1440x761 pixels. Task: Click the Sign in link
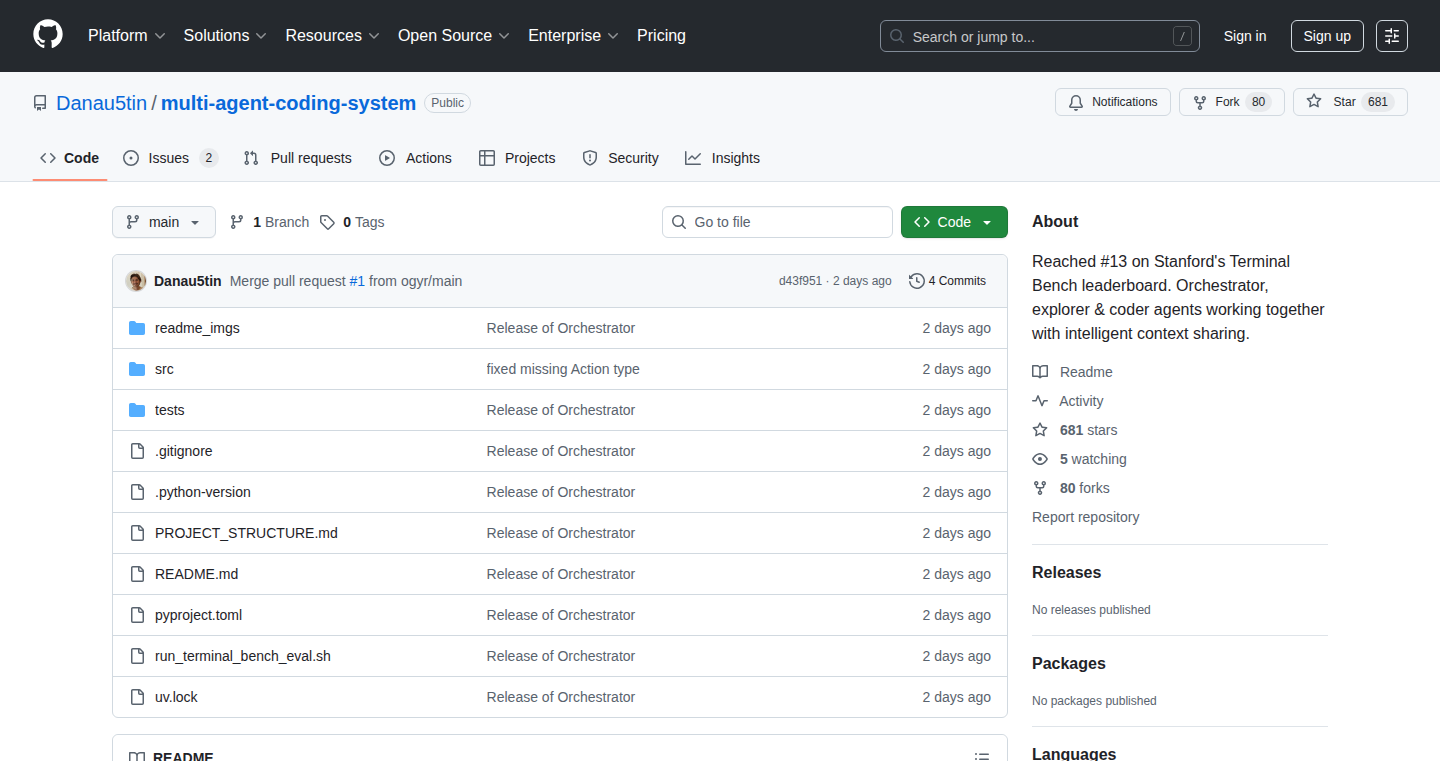click(x=1245, y=36)
